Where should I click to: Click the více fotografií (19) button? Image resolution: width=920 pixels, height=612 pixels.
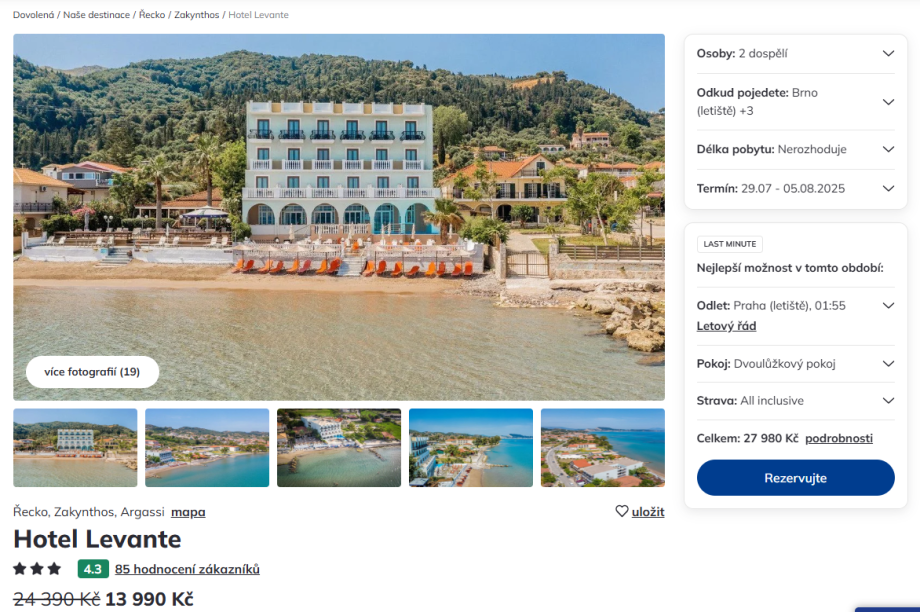92,372
